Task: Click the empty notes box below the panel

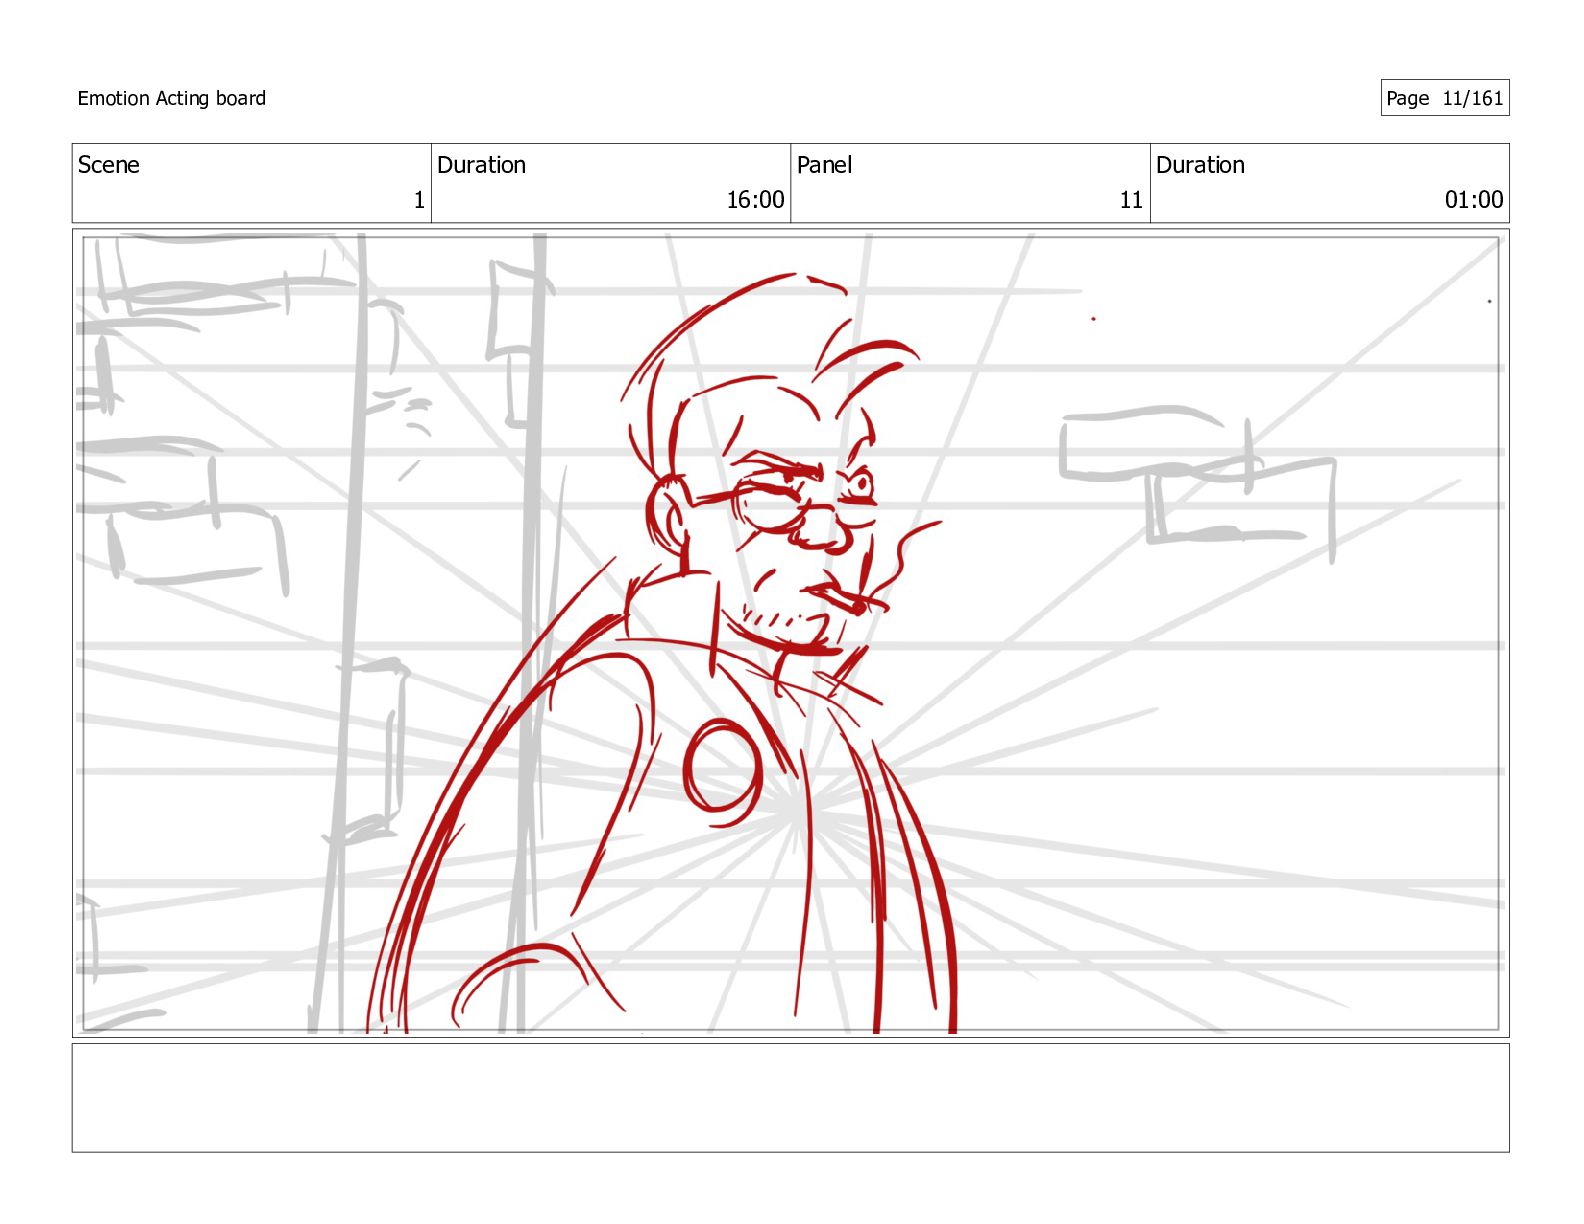Action: (790, 1098)
